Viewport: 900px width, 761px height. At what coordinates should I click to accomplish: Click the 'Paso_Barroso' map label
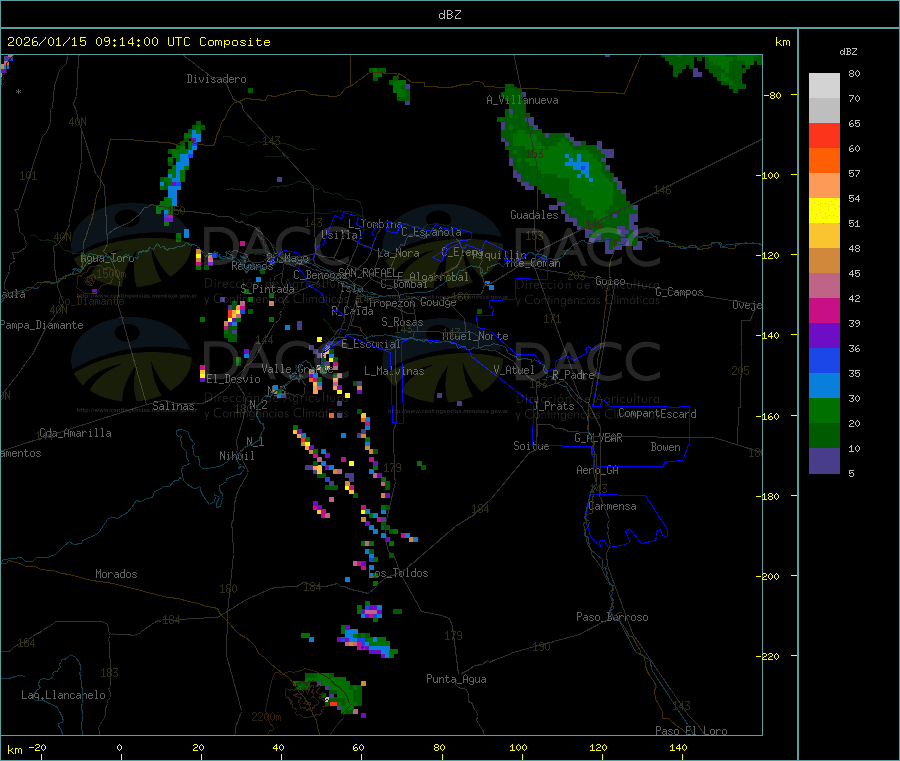pyautogui.click(x=612, y=617)
